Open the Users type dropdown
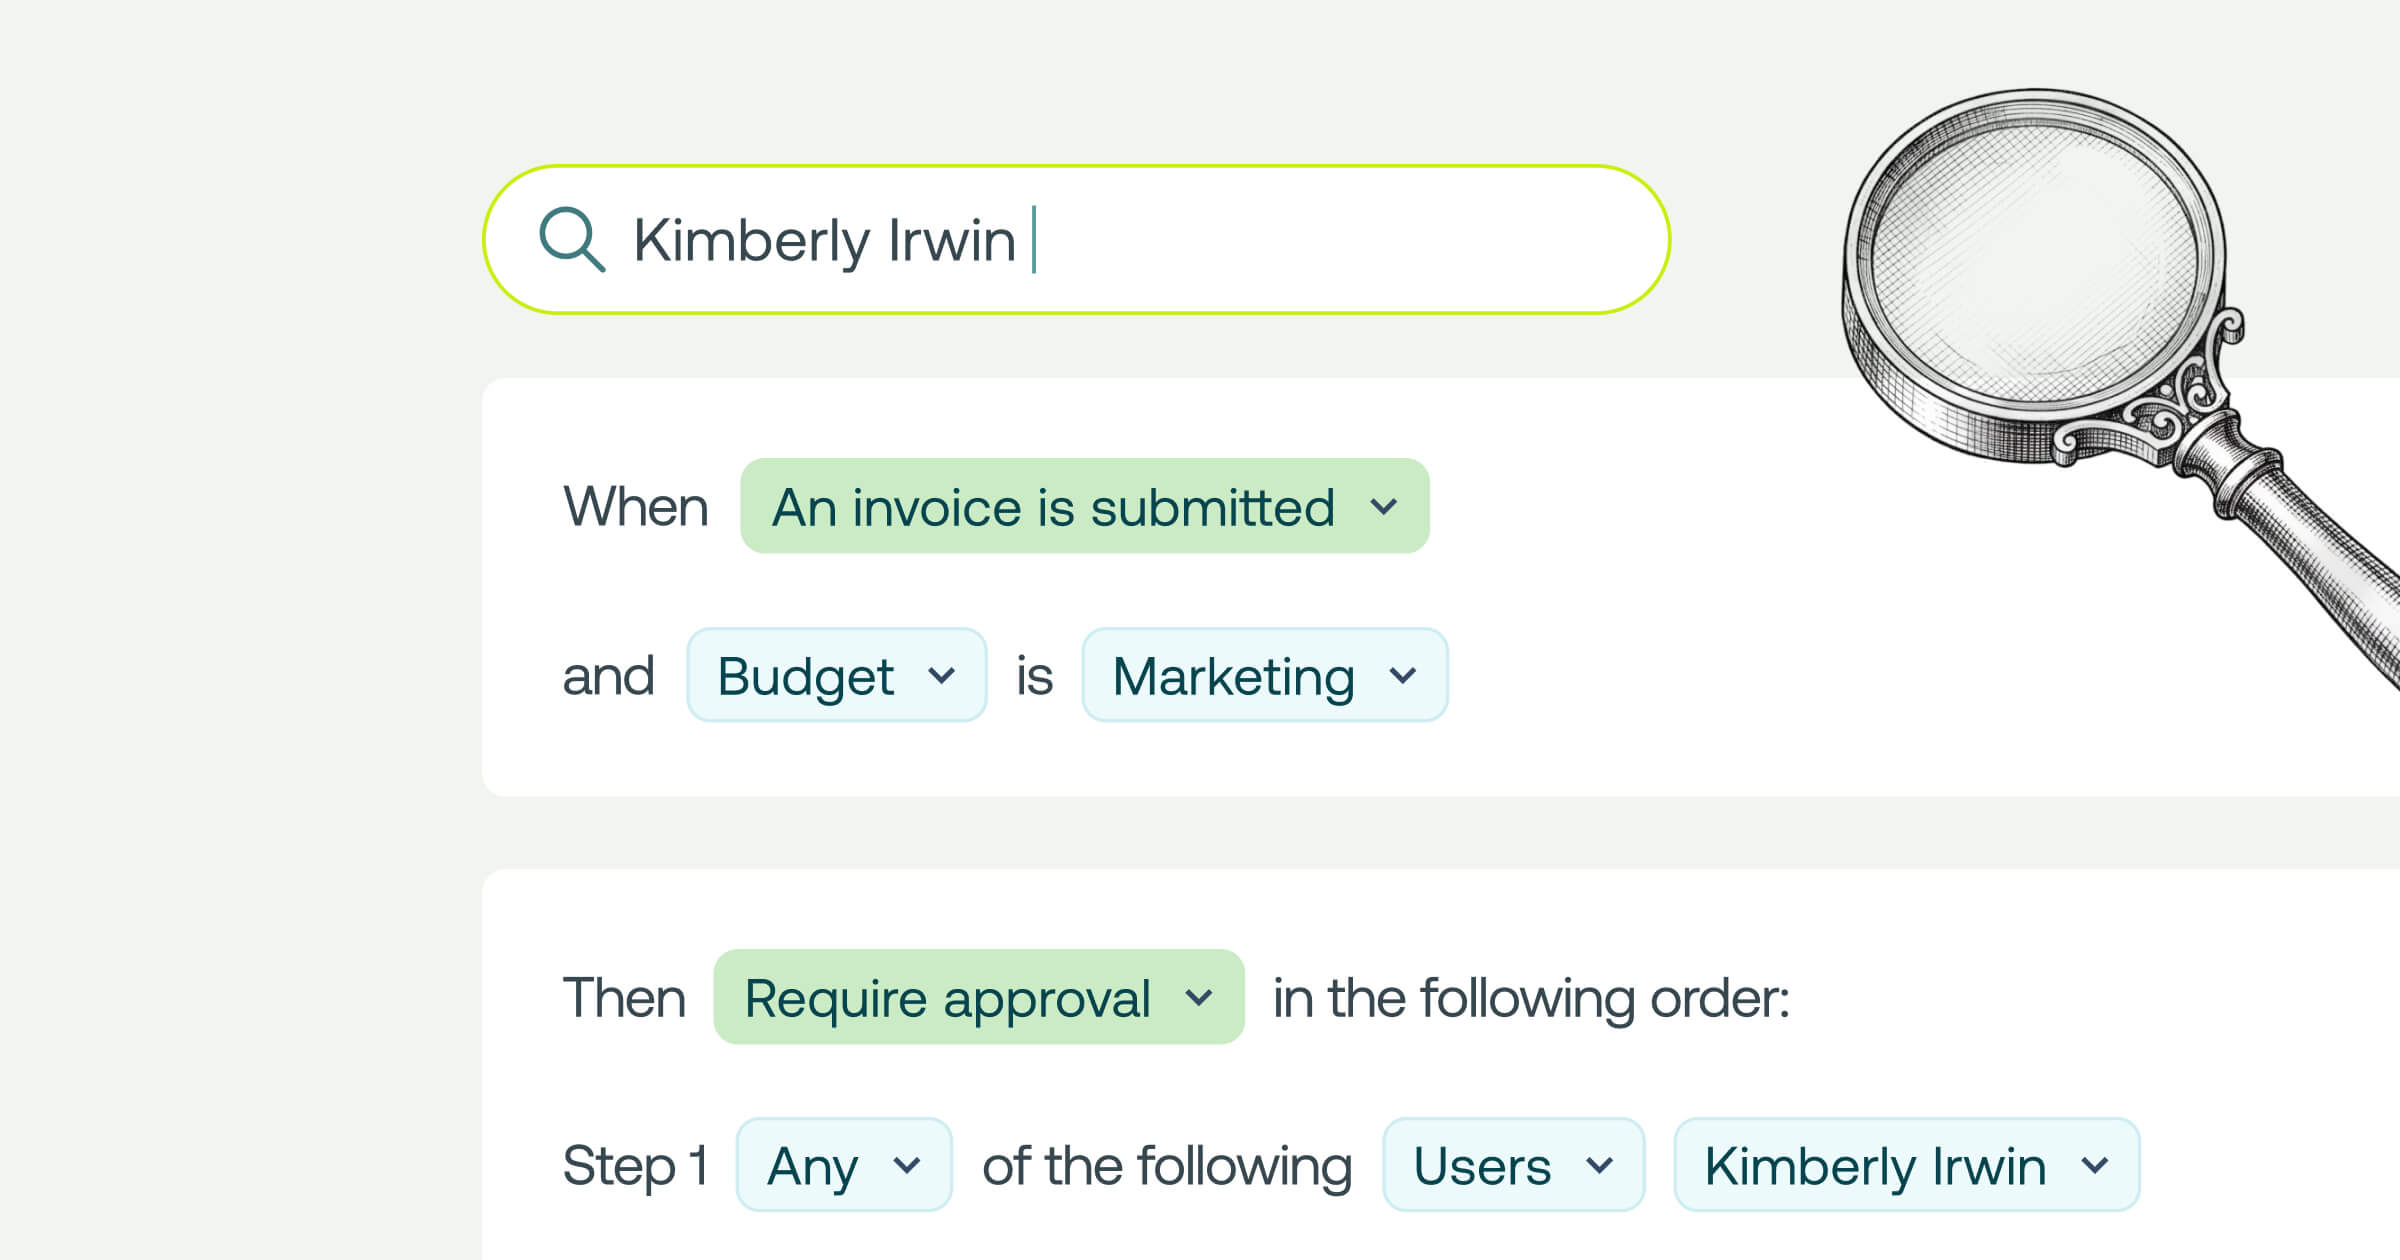 1482,1166
